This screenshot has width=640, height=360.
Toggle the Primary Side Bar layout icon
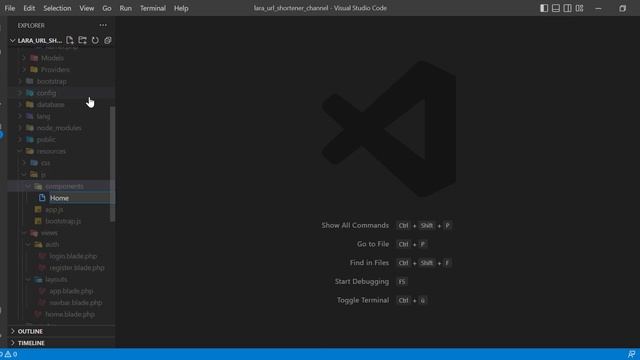pos(544,8)
